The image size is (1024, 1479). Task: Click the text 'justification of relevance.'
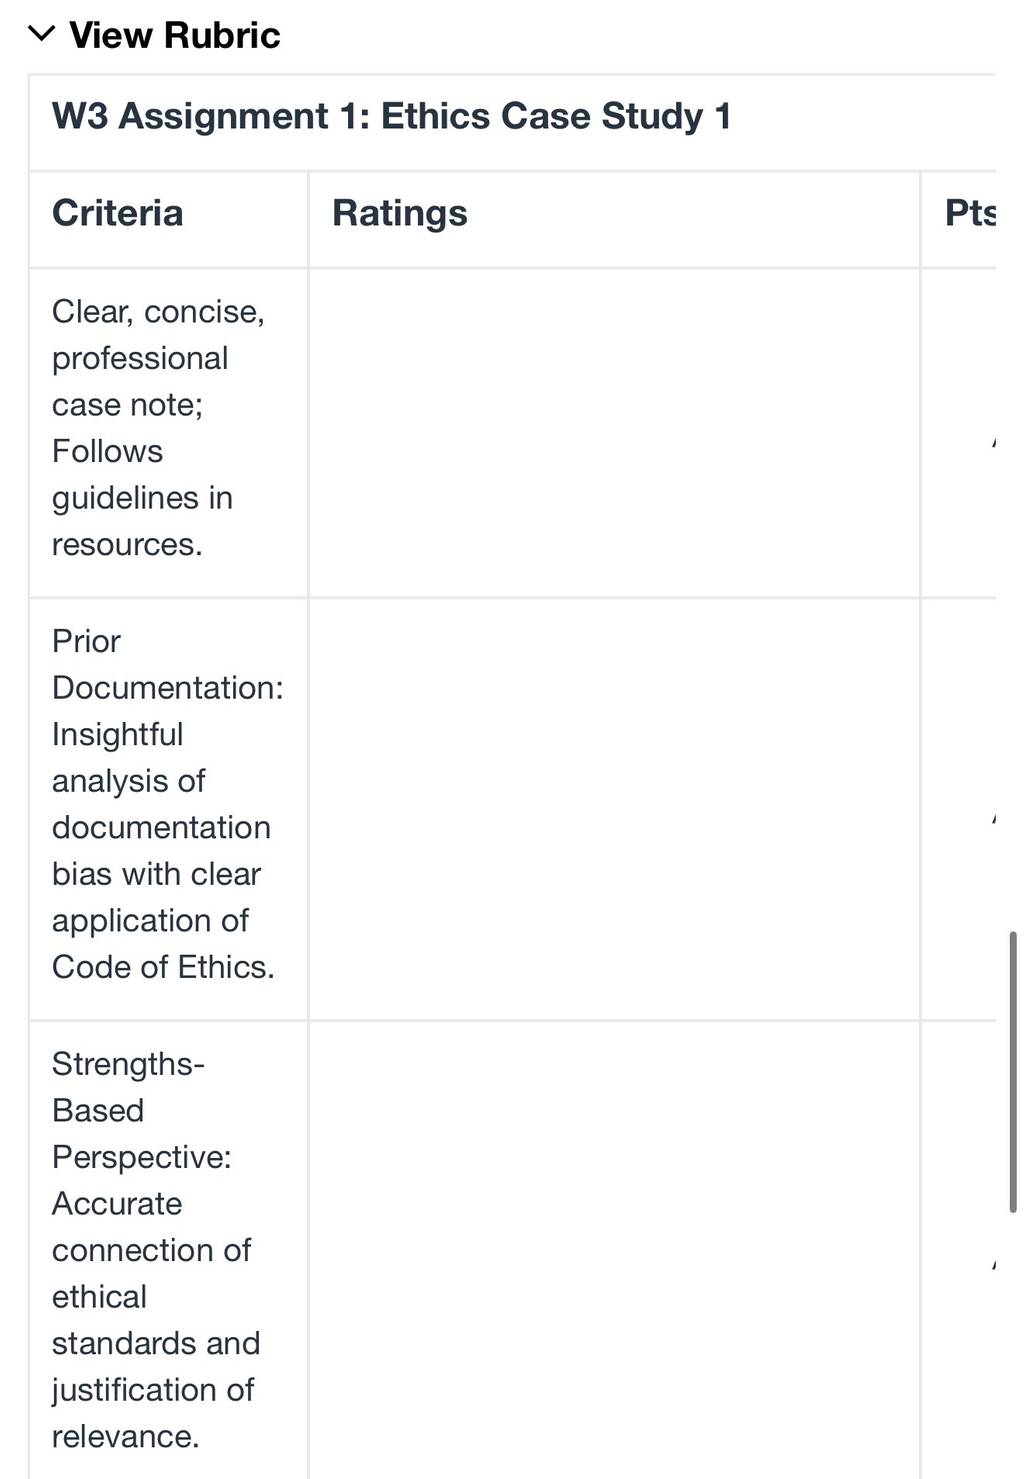click(x=153, y=1413)
